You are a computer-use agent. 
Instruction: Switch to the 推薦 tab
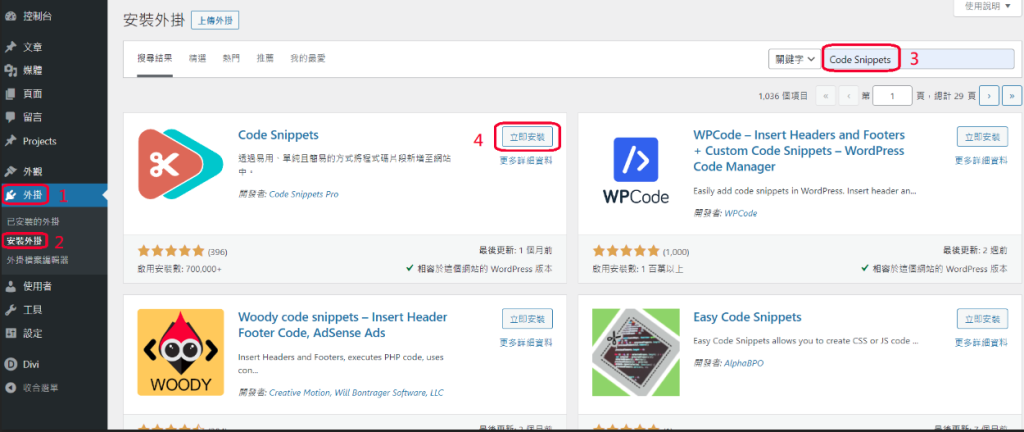265,58
